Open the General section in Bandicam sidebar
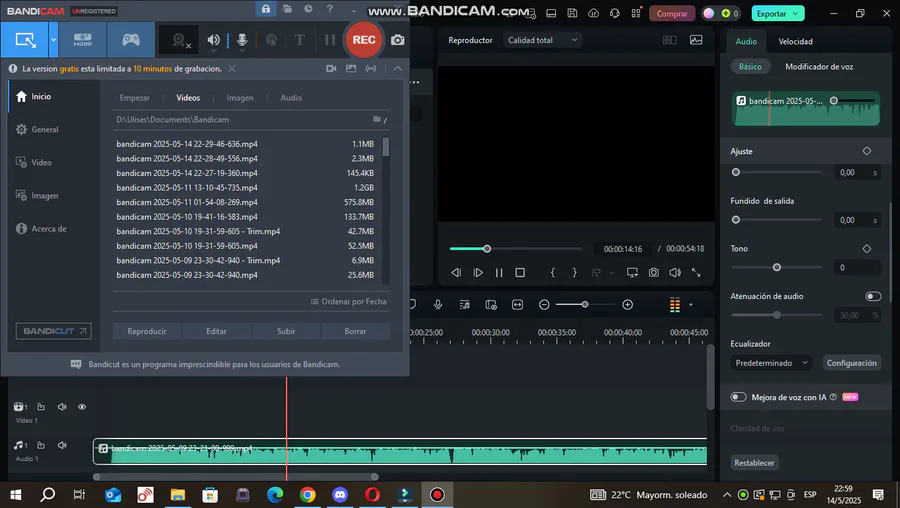Screen dimensions: 900x508 pos(45,130)
